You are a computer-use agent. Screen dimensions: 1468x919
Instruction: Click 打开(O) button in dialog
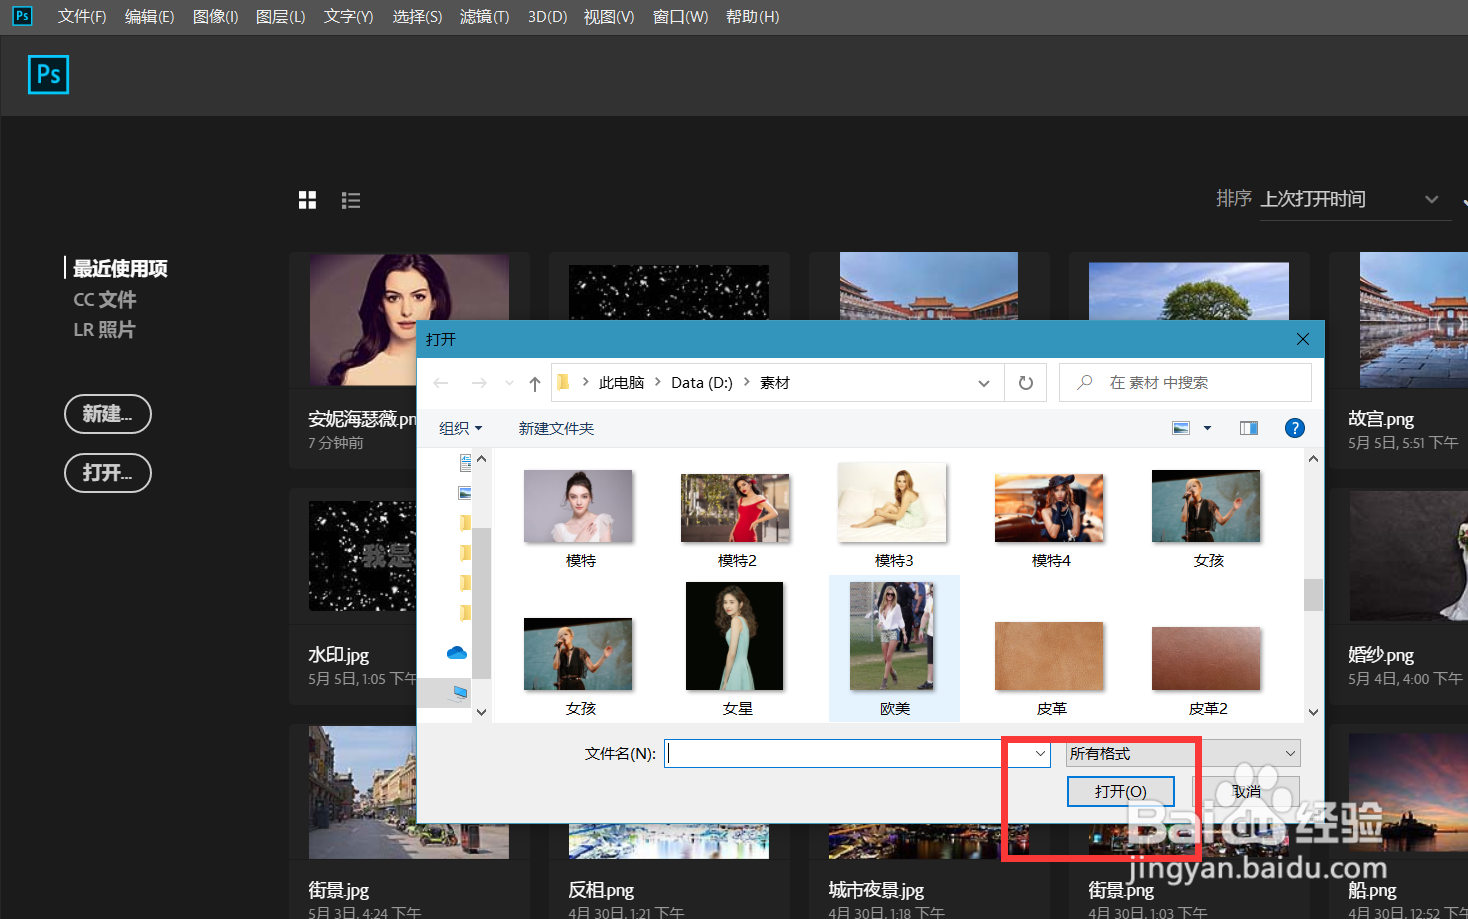(1120, 792)
